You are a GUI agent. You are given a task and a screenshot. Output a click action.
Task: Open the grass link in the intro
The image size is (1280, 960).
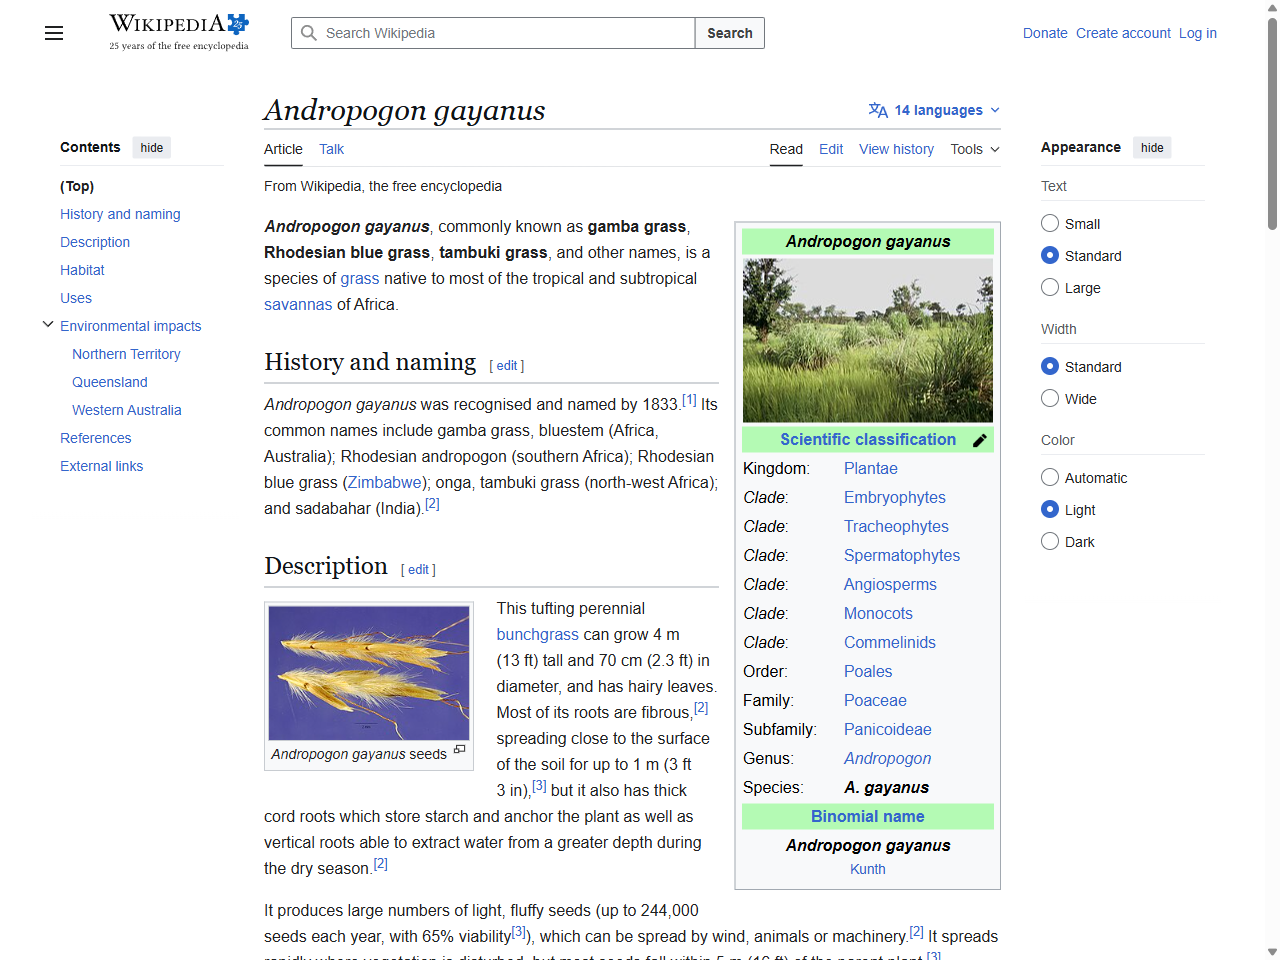pyautogui.click(x=360, y=278)
